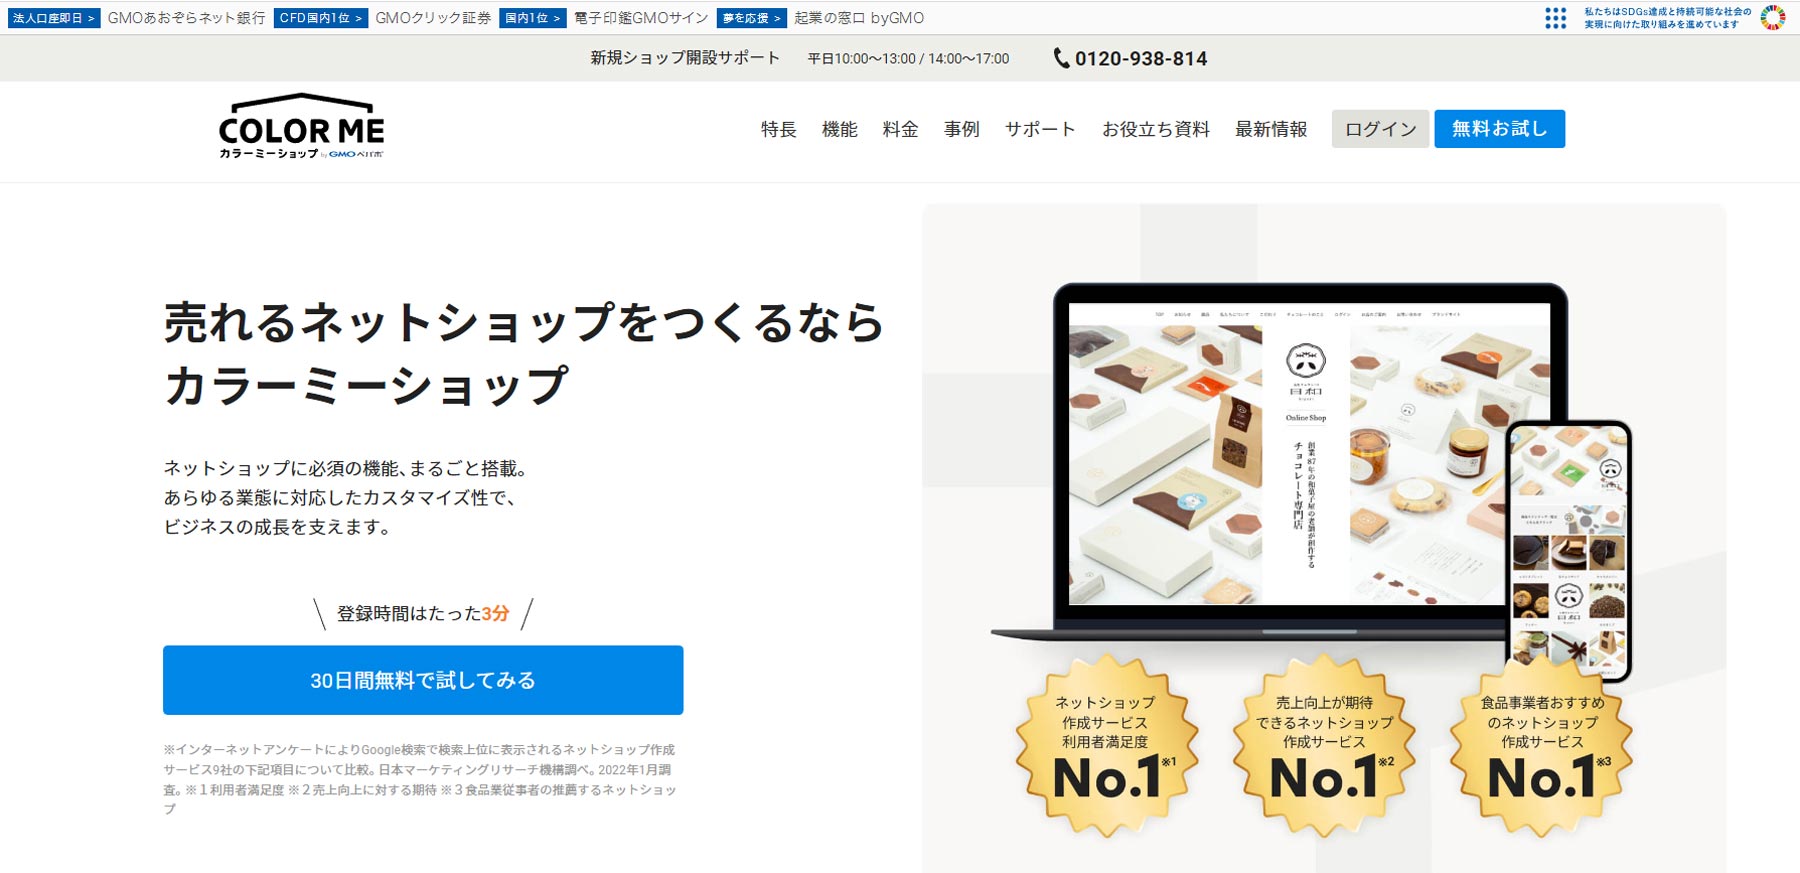
Task: Click the blue 無料お試し button
Action: [1499, 129]
